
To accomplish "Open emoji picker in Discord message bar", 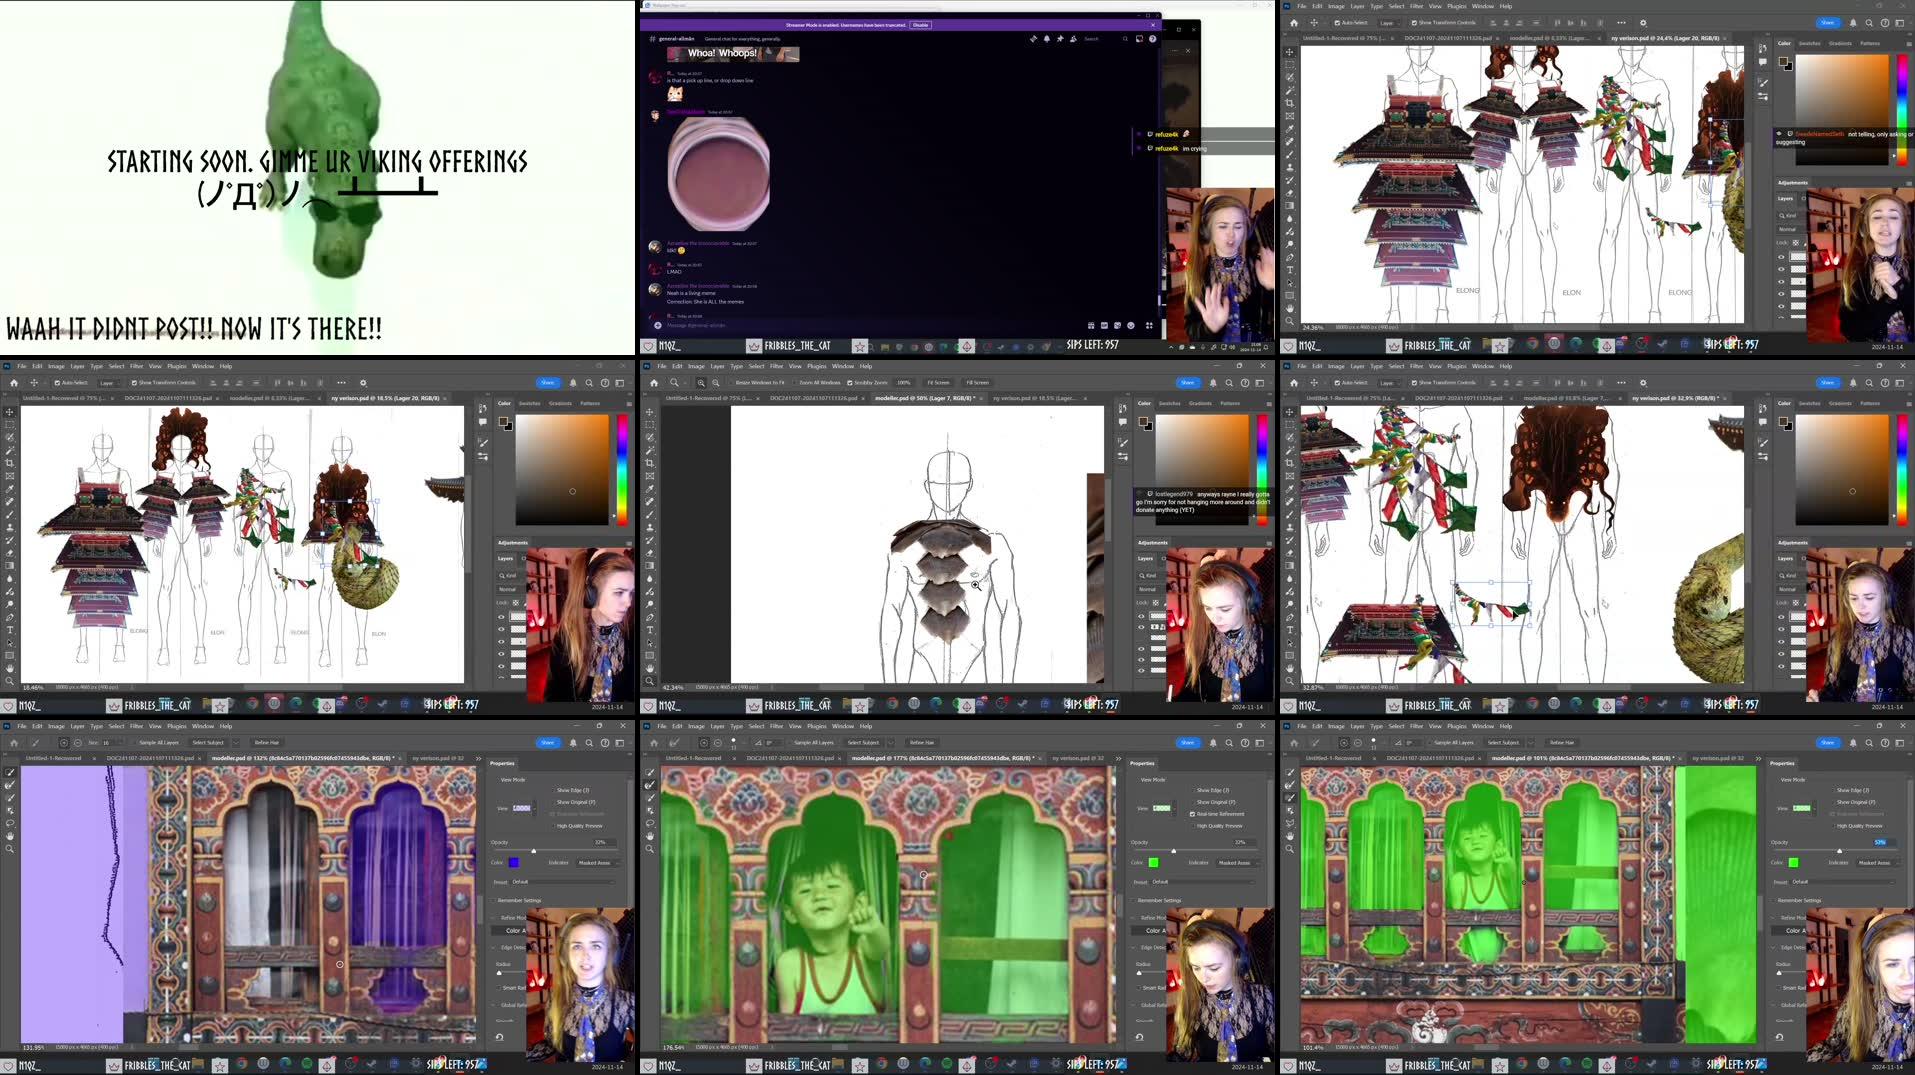I will click(1131, 325).
